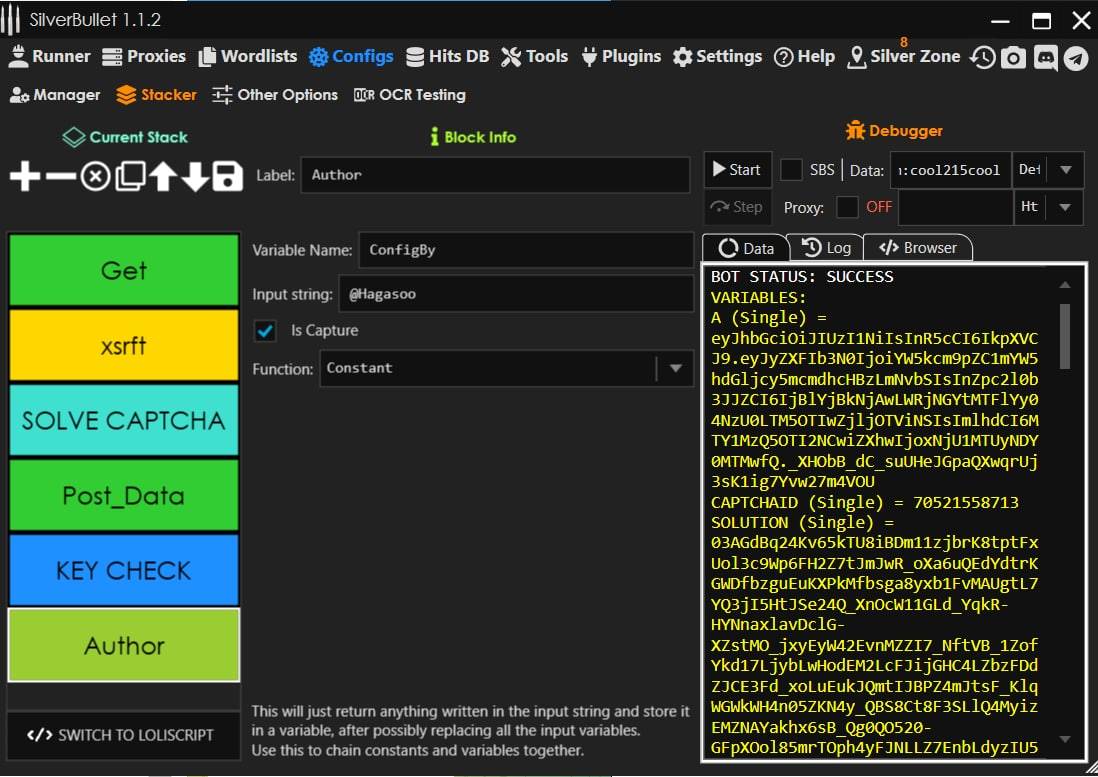Viewport: 1098px width, 777px height.
Task: Switch to the Log tab
Action: click(826, 248)
